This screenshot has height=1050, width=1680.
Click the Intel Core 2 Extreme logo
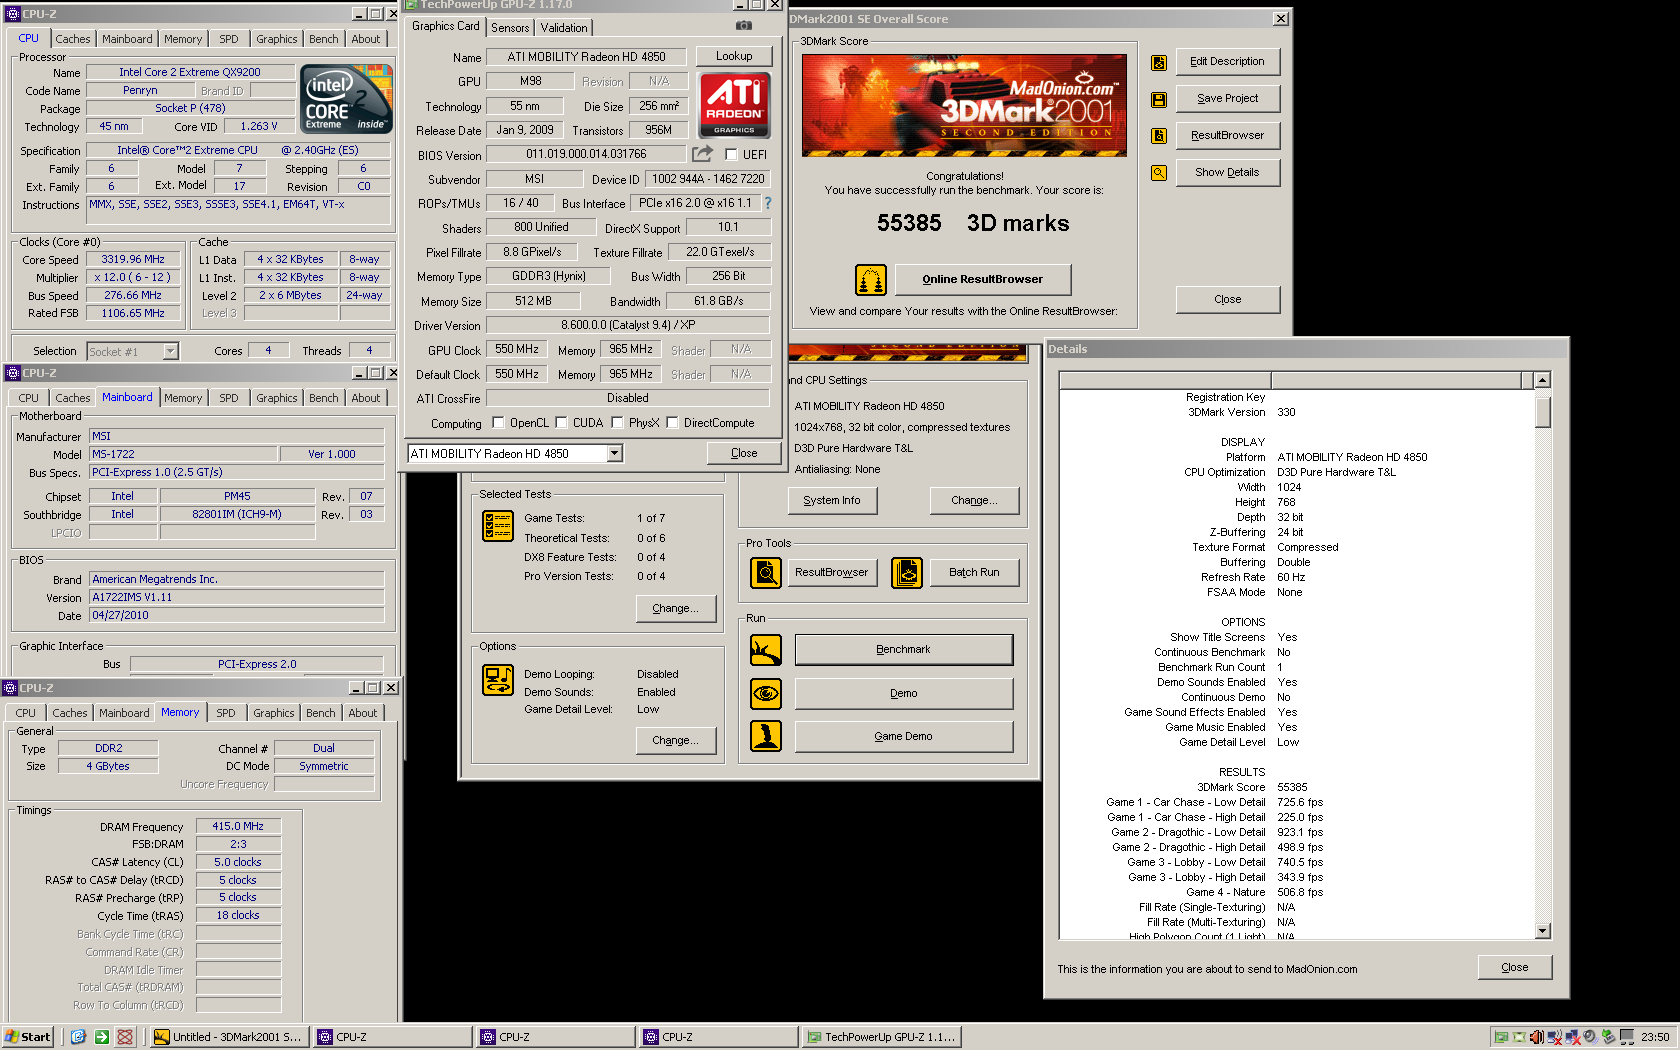tap(347, 99)
